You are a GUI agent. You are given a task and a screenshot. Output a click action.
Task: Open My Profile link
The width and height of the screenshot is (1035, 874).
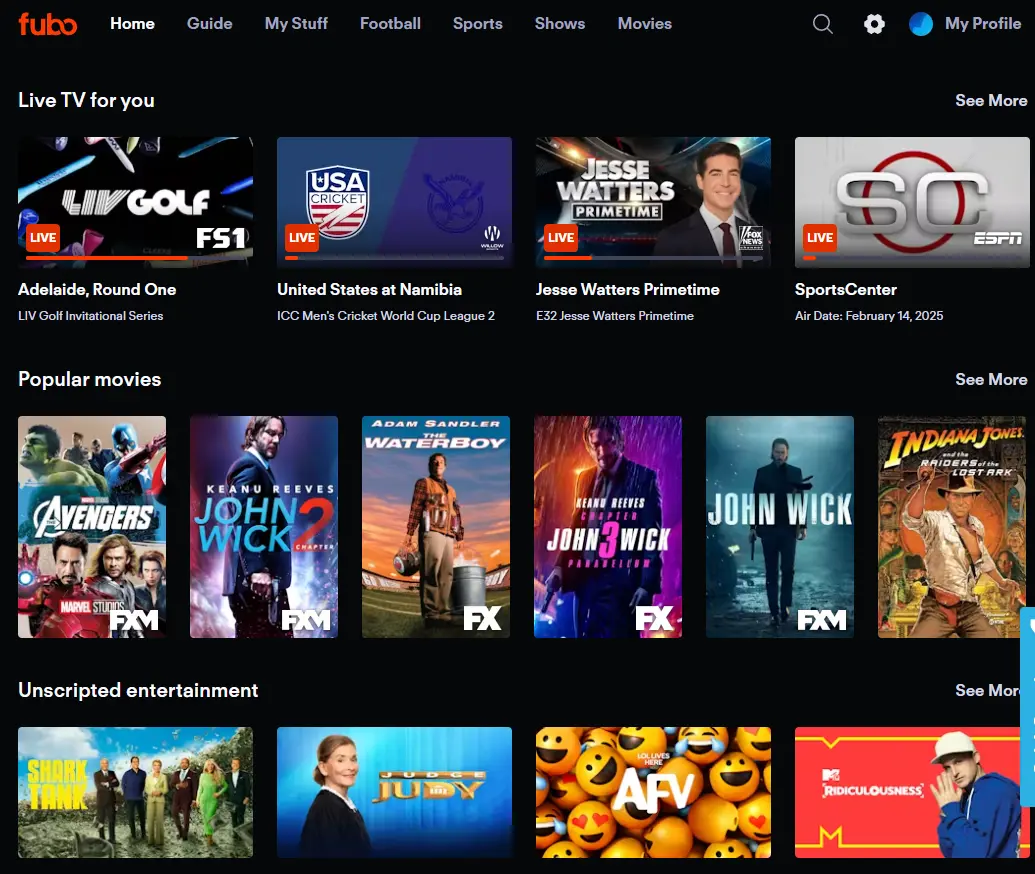coord(982,24)
